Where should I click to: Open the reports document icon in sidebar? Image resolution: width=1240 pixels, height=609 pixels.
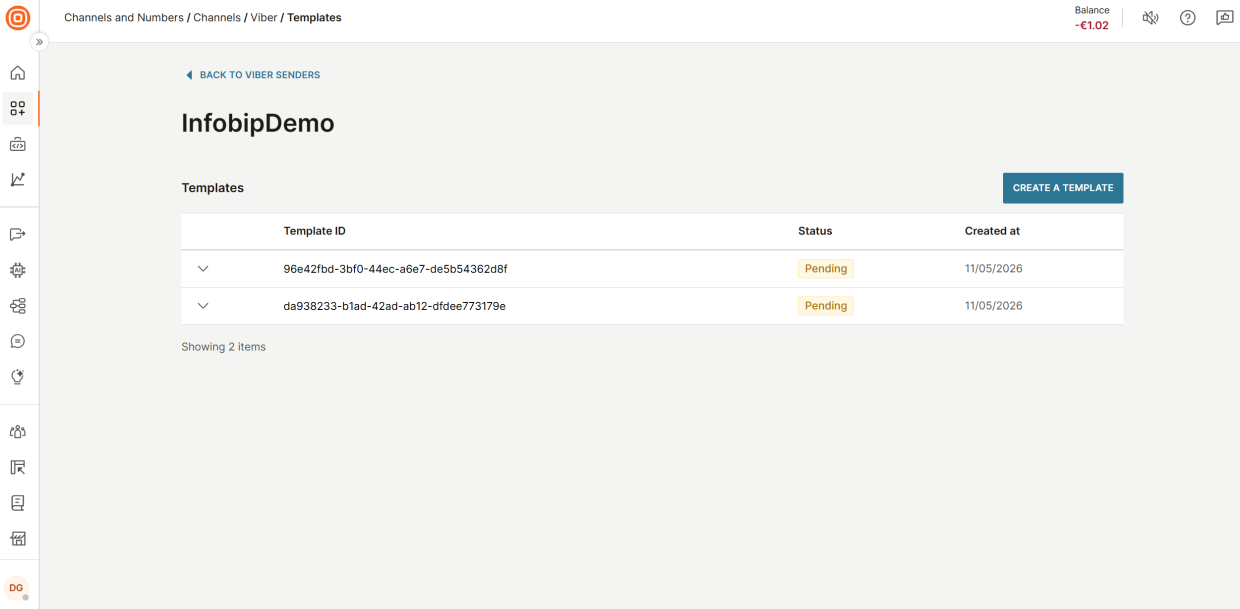(x=18, y=503)
